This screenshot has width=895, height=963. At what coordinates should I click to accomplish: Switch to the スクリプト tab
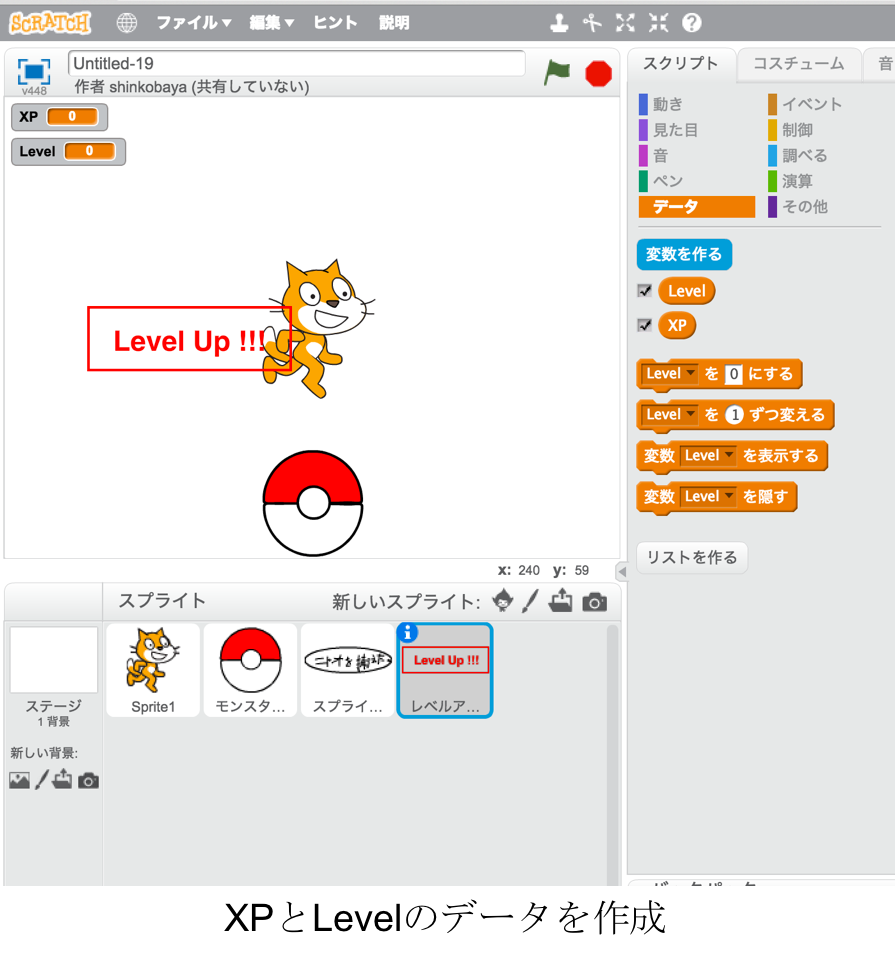coord(681,64)
